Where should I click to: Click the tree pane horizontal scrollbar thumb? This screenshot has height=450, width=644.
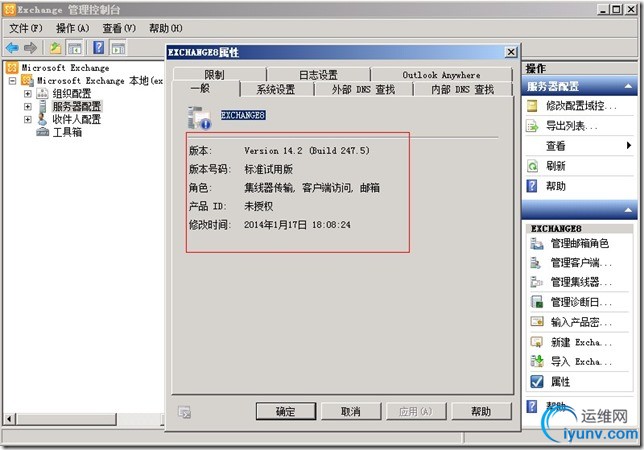pos(66,419)
